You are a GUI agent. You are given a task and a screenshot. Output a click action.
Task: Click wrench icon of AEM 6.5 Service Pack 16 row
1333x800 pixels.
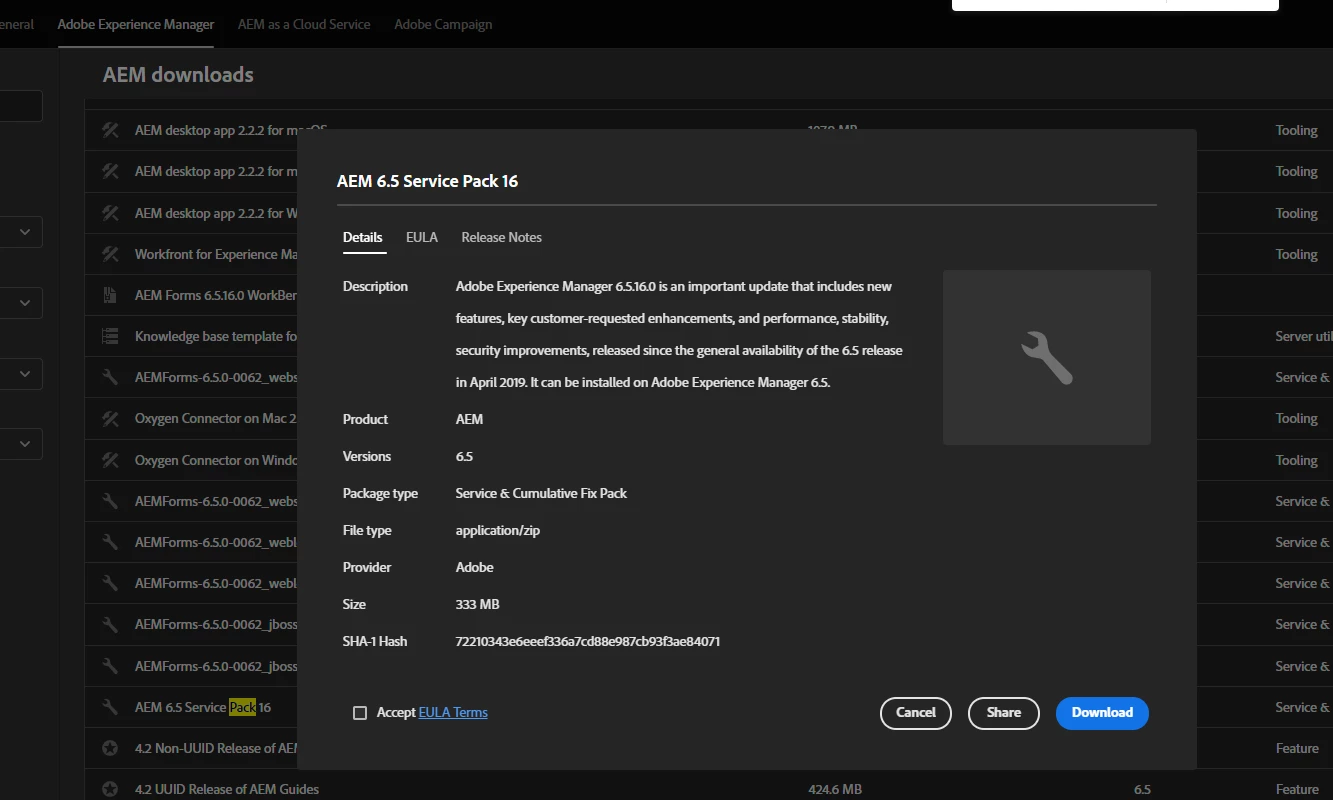[111, 707]
